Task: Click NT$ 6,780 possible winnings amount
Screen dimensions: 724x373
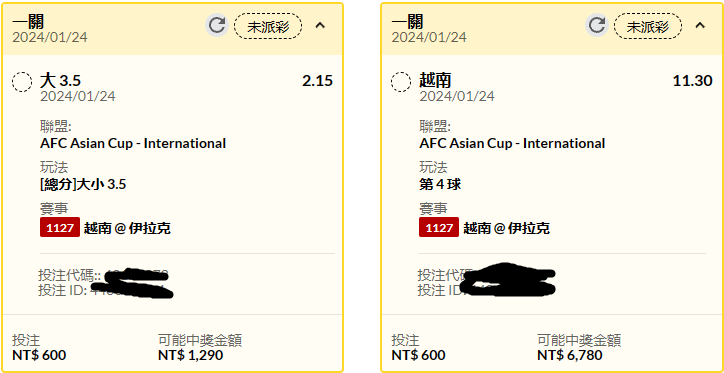Action: [x=570, y=355]
